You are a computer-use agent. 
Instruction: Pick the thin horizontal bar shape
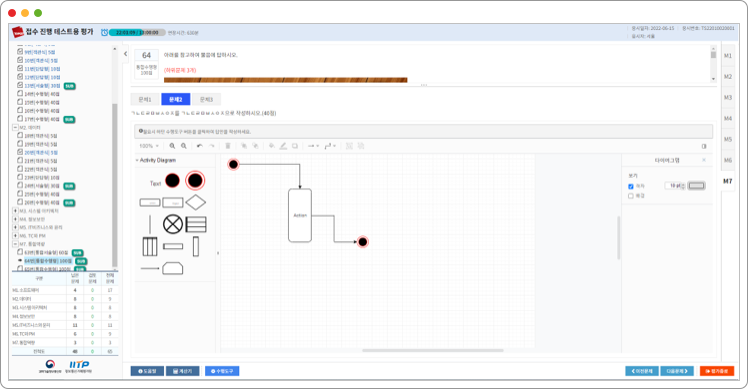(173, 246)
